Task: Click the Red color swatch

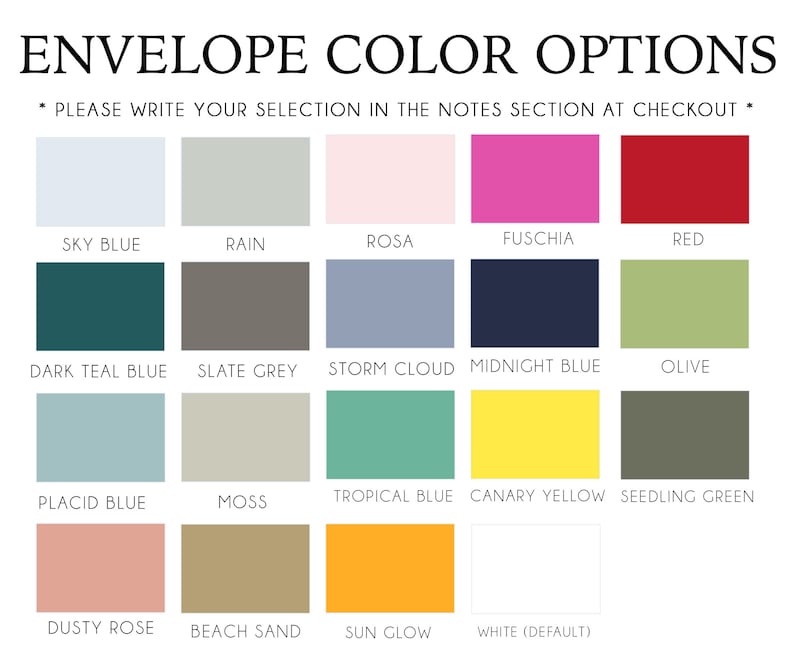Action: click(685, 179)
